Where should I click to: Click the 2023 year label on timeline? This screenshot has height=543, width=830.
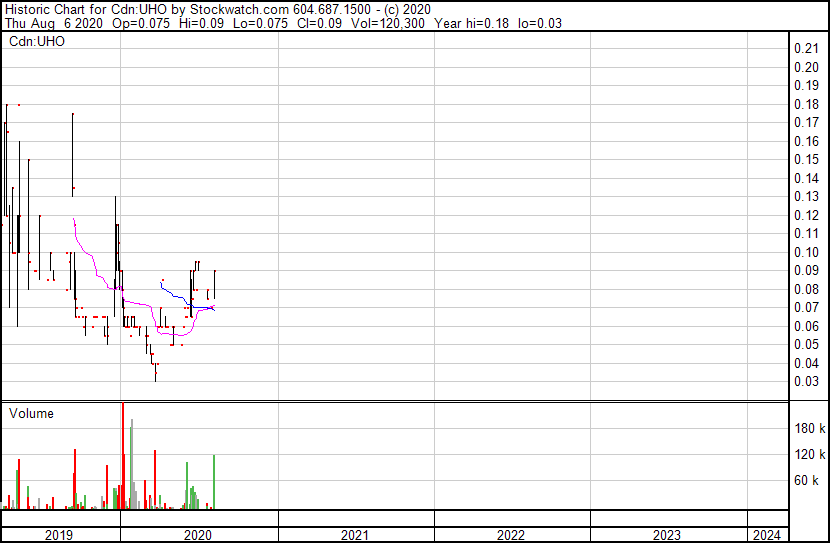point(667,535)
